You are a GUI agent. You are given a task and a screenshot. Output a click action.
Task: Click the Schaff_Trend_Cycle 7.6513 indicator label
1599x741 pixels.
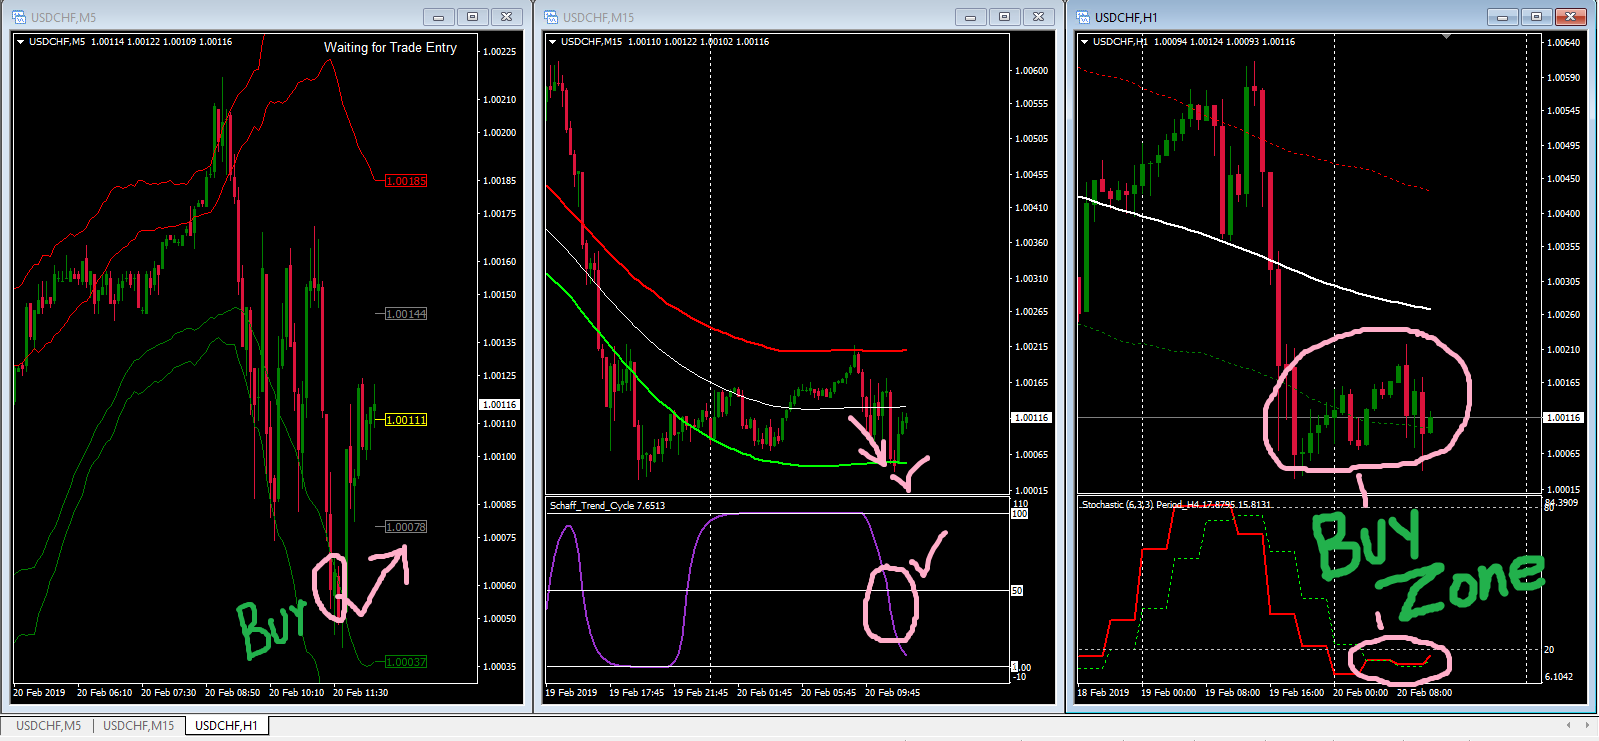click(x=607, y=505)
